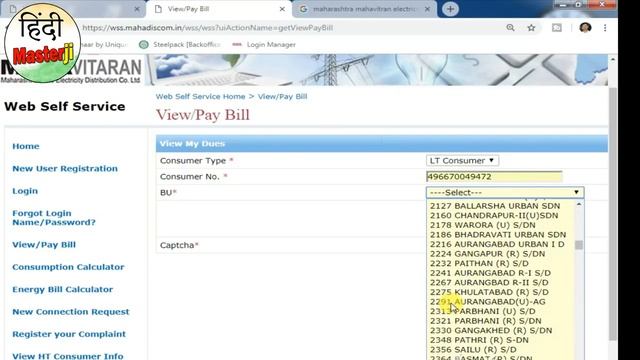The image size is (640, 360).
Task: Go to Home in sidebar
Action: (x=26, y=146)
